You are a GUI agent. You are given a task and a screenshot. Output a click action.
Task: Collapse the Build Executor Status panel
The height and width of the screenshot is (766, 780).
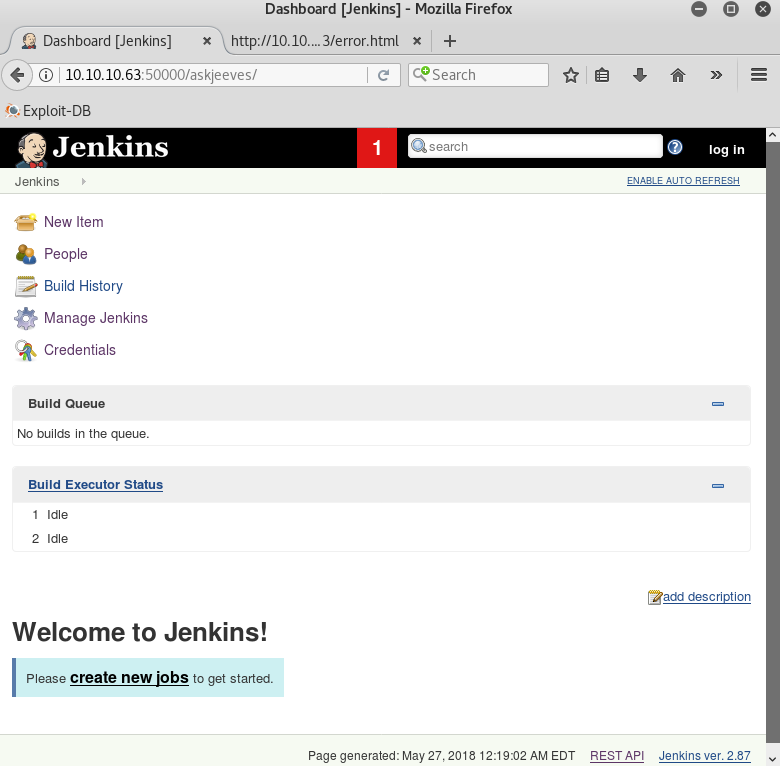click(718, 485)
